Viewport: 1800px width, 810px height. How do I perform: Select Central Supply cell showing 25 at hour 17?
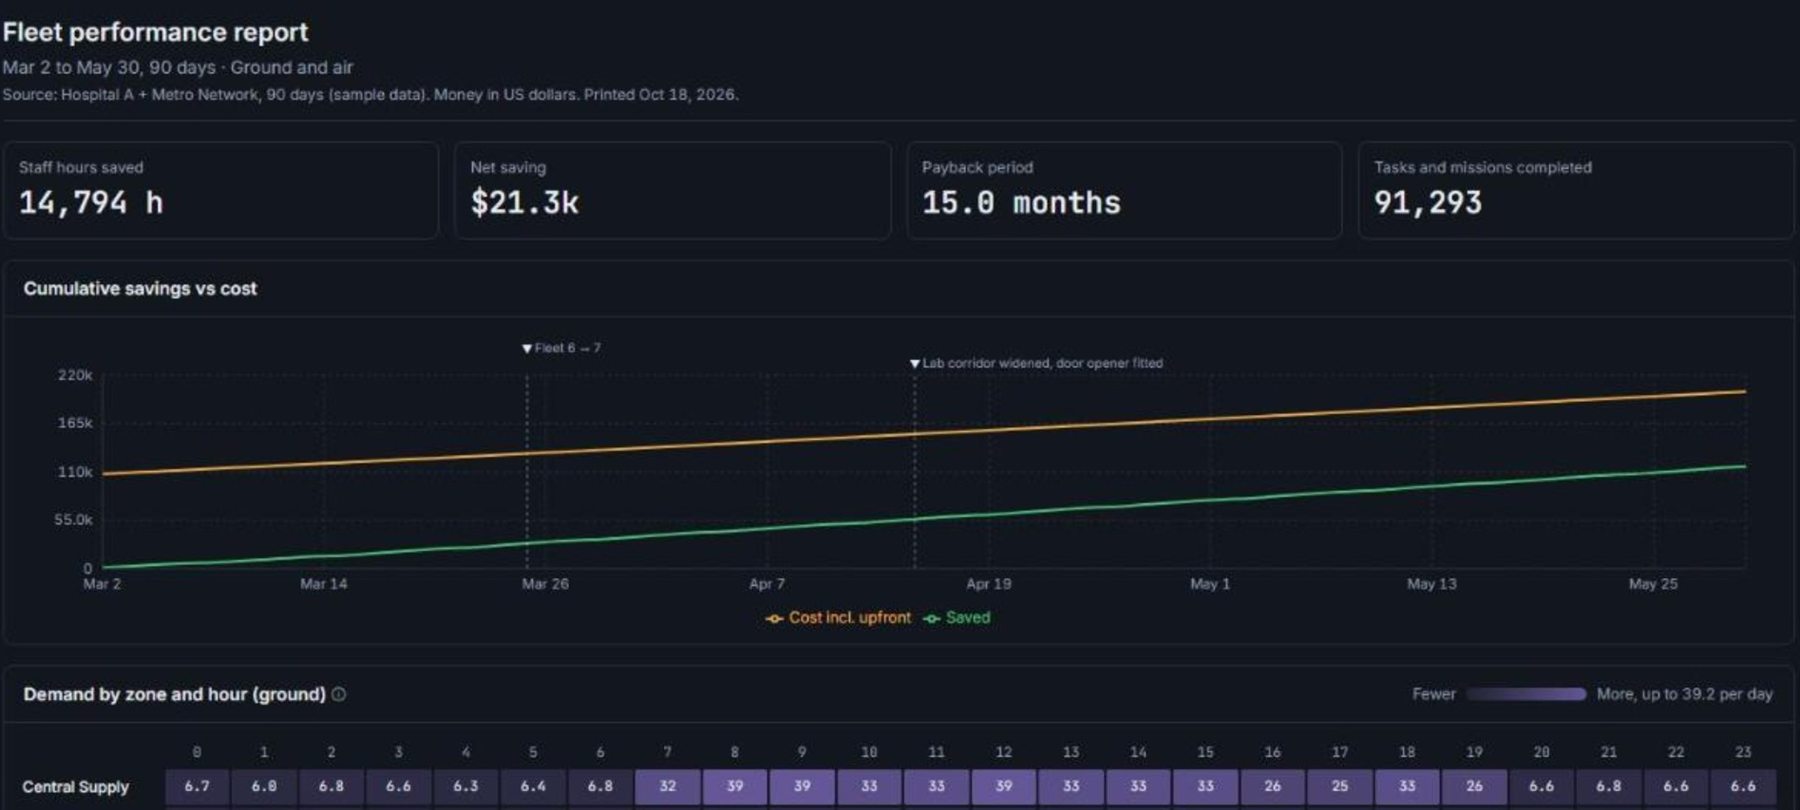pyautogui.click(x=1340, y=787)
